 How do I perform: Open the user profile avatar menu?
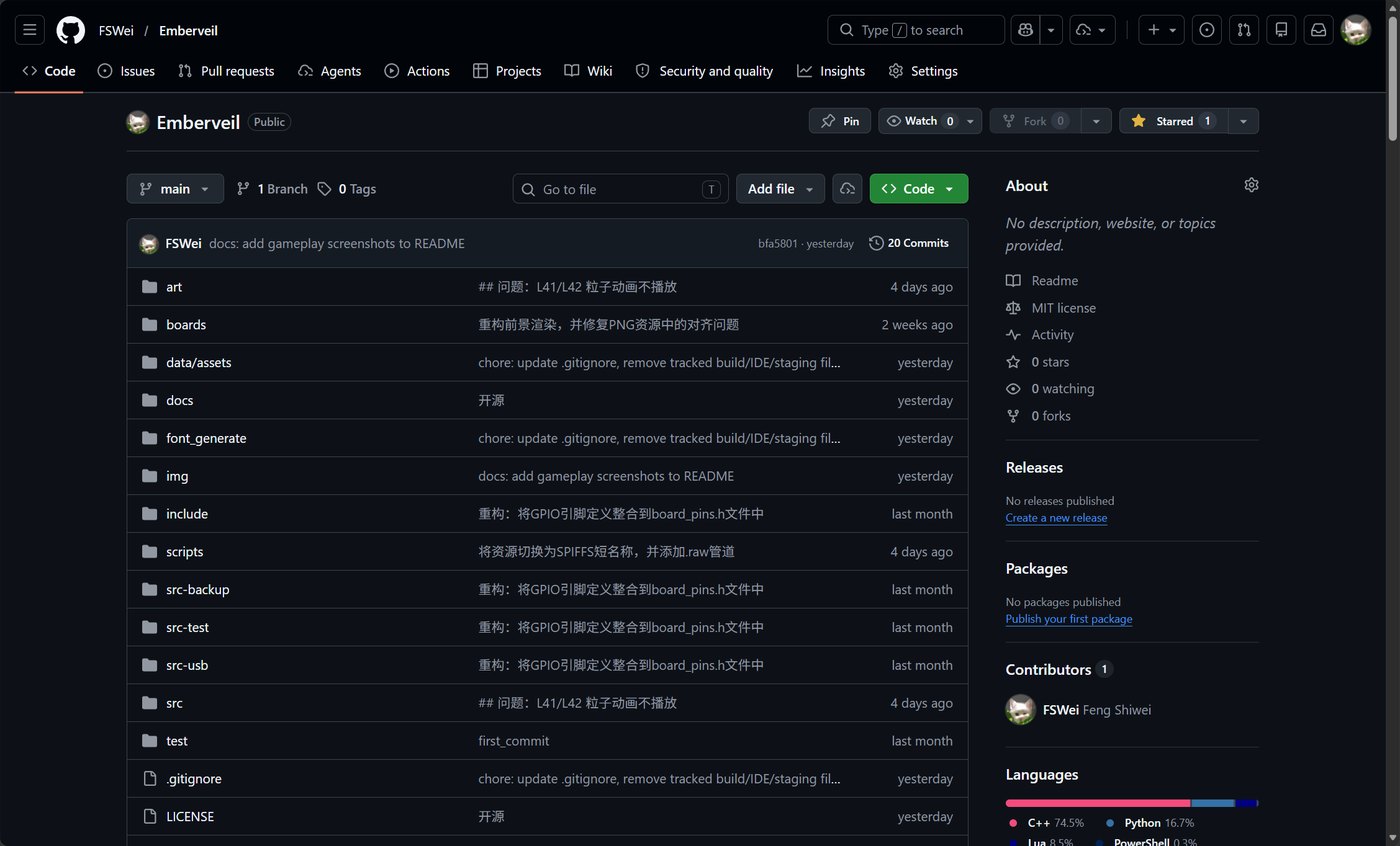[x=1356, y=30]
